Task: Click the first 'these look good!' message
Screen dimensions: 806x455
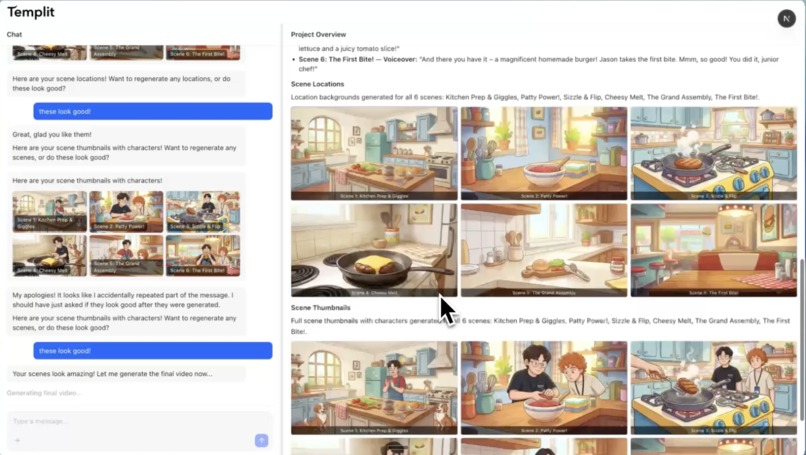Action: (153, 112)
